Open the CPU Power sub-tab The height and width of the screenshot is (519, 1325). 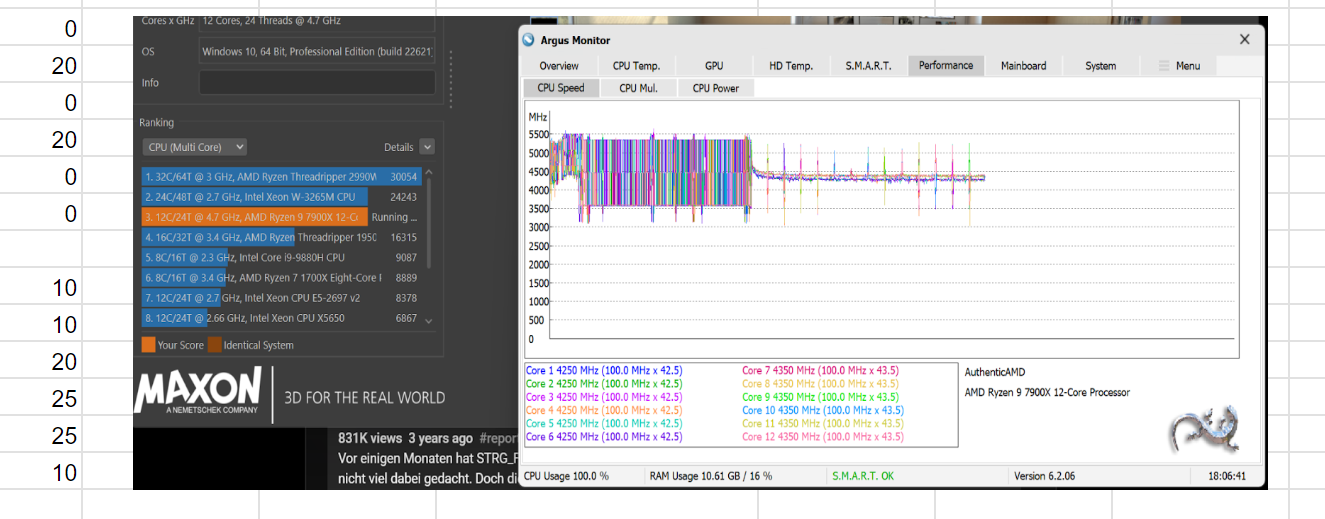716,88
